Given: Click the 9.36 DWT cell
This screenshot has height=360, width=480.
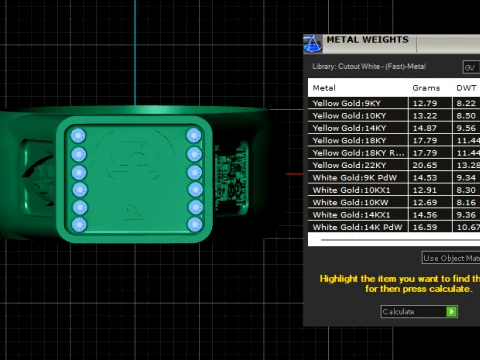Looking at the screenshot, I should [466, 215].
